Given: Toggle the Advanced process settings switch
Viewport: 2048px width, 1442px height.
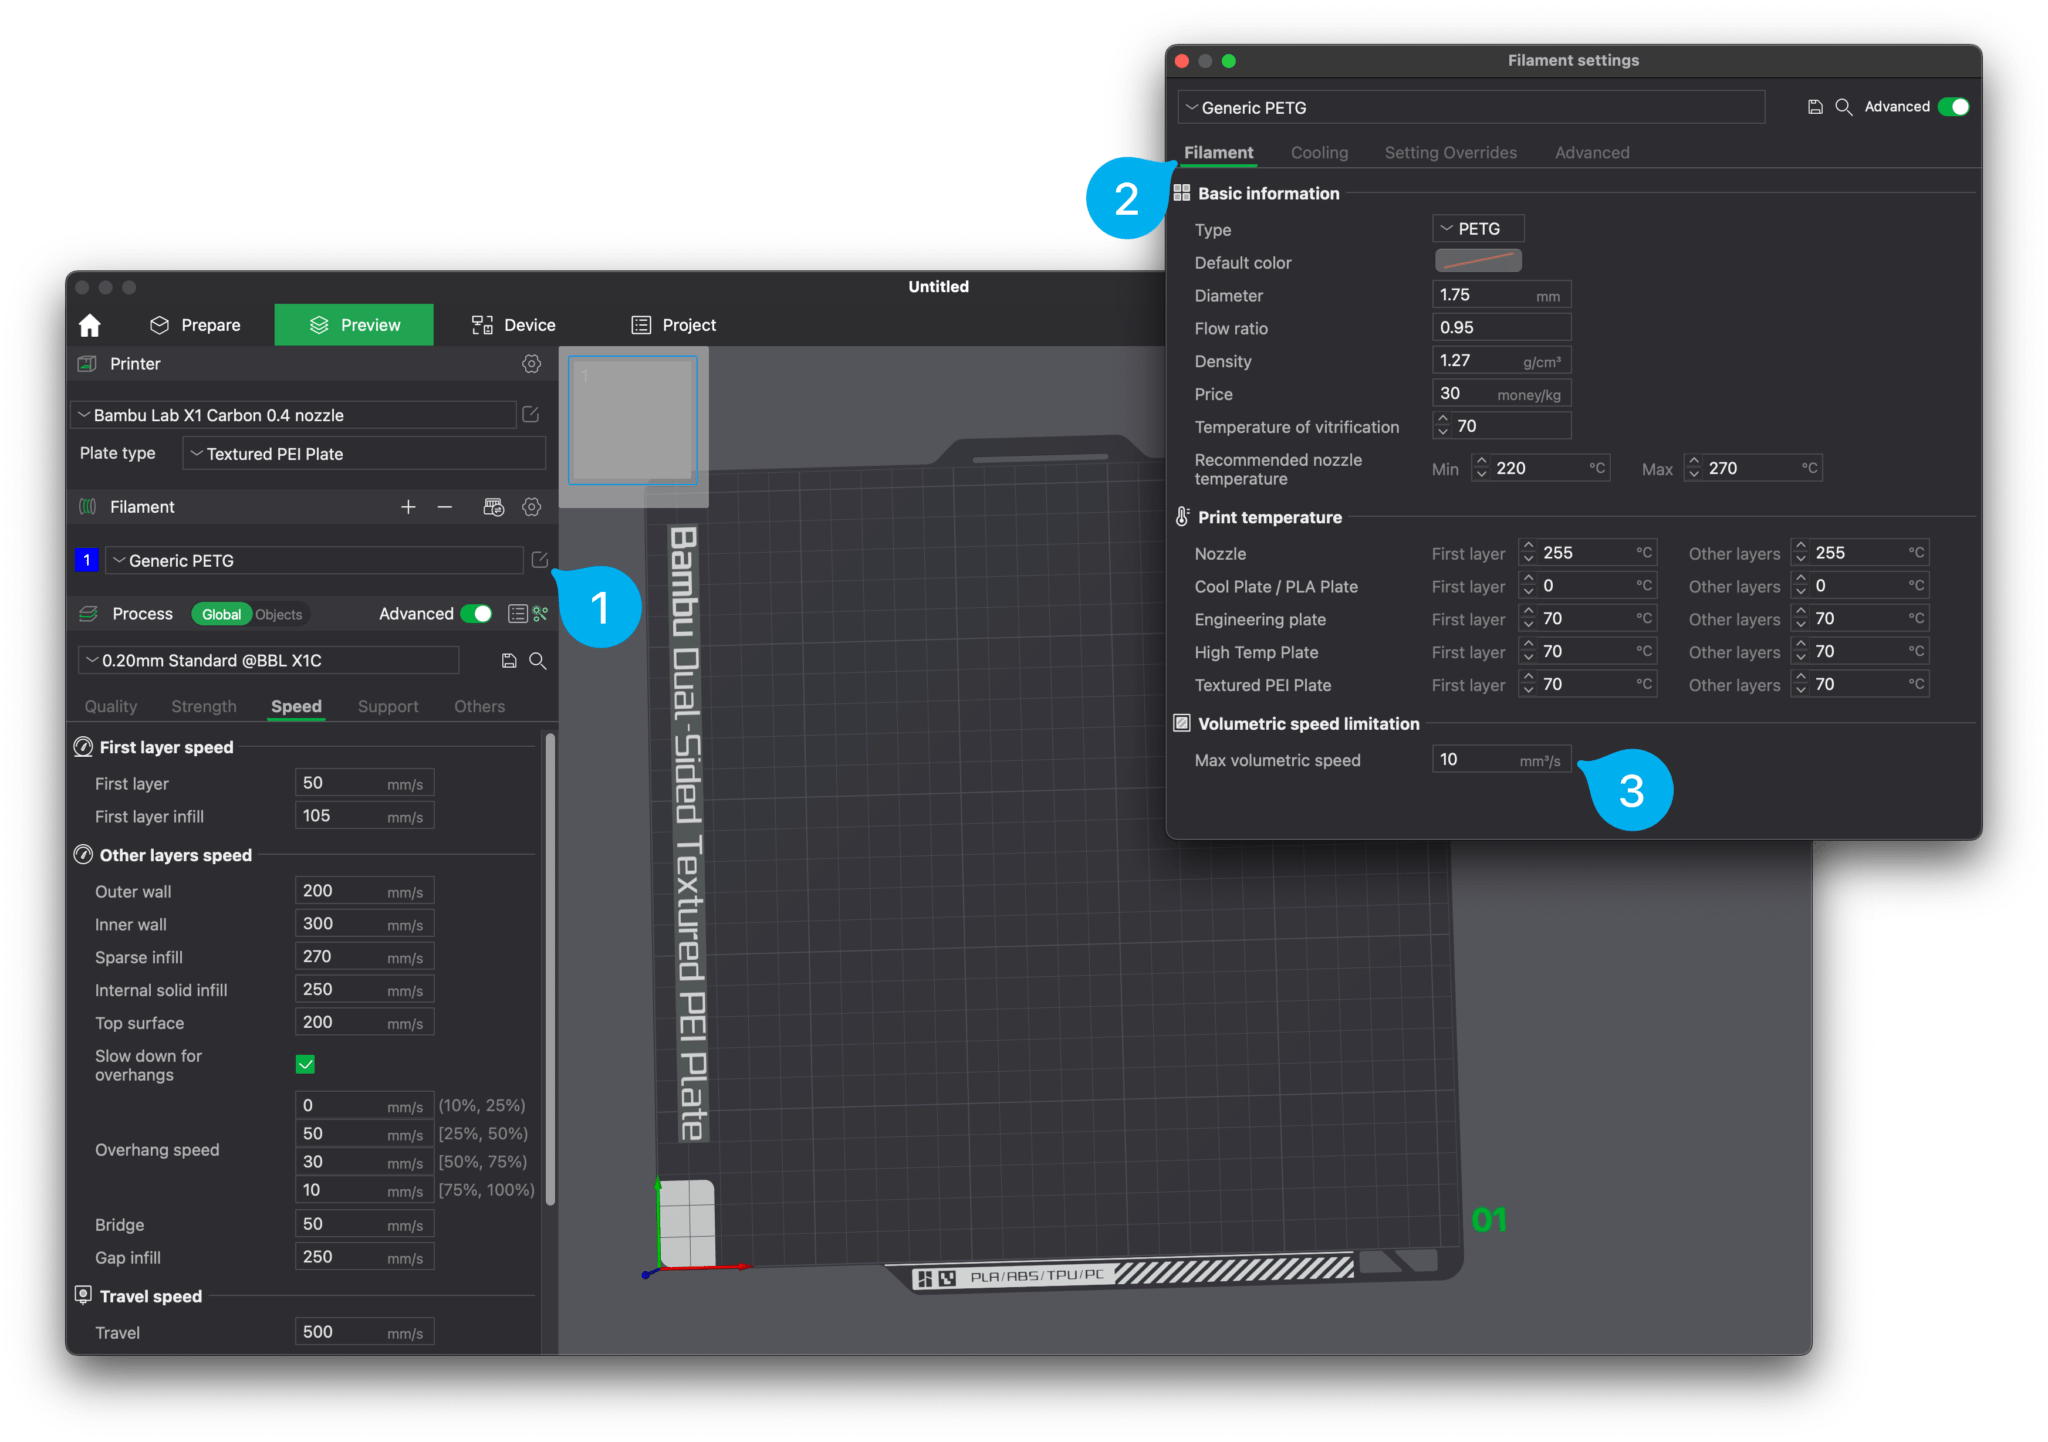Looking at the screenshot, I should pos(477,613).
